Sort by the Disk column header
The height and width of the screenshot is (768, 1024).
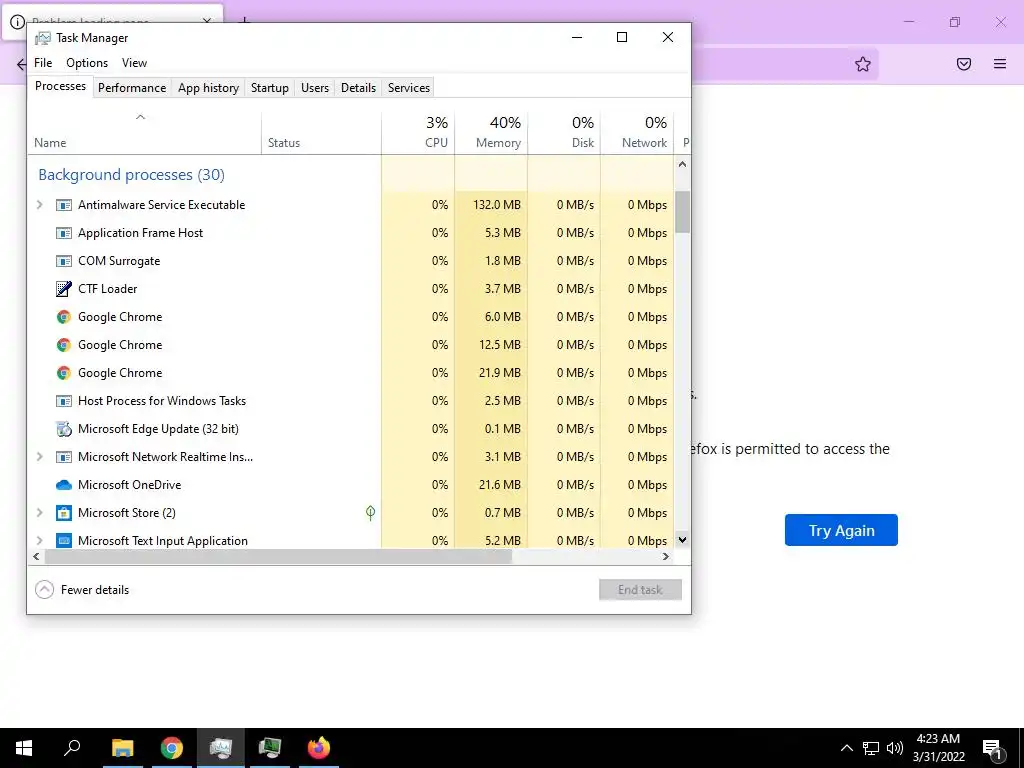click(564, 133)
